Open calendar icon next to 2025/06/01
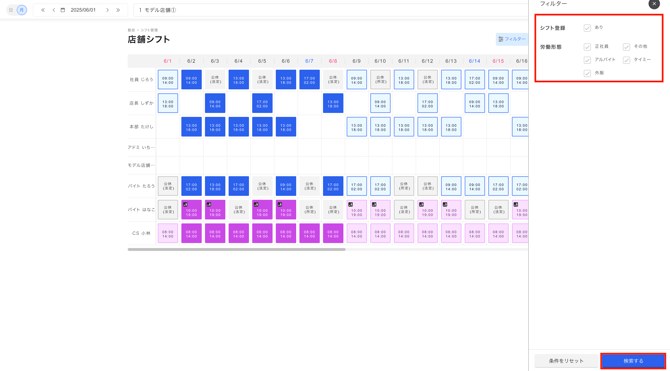This screenshot has width=670, height=371. tap(63, 10)
